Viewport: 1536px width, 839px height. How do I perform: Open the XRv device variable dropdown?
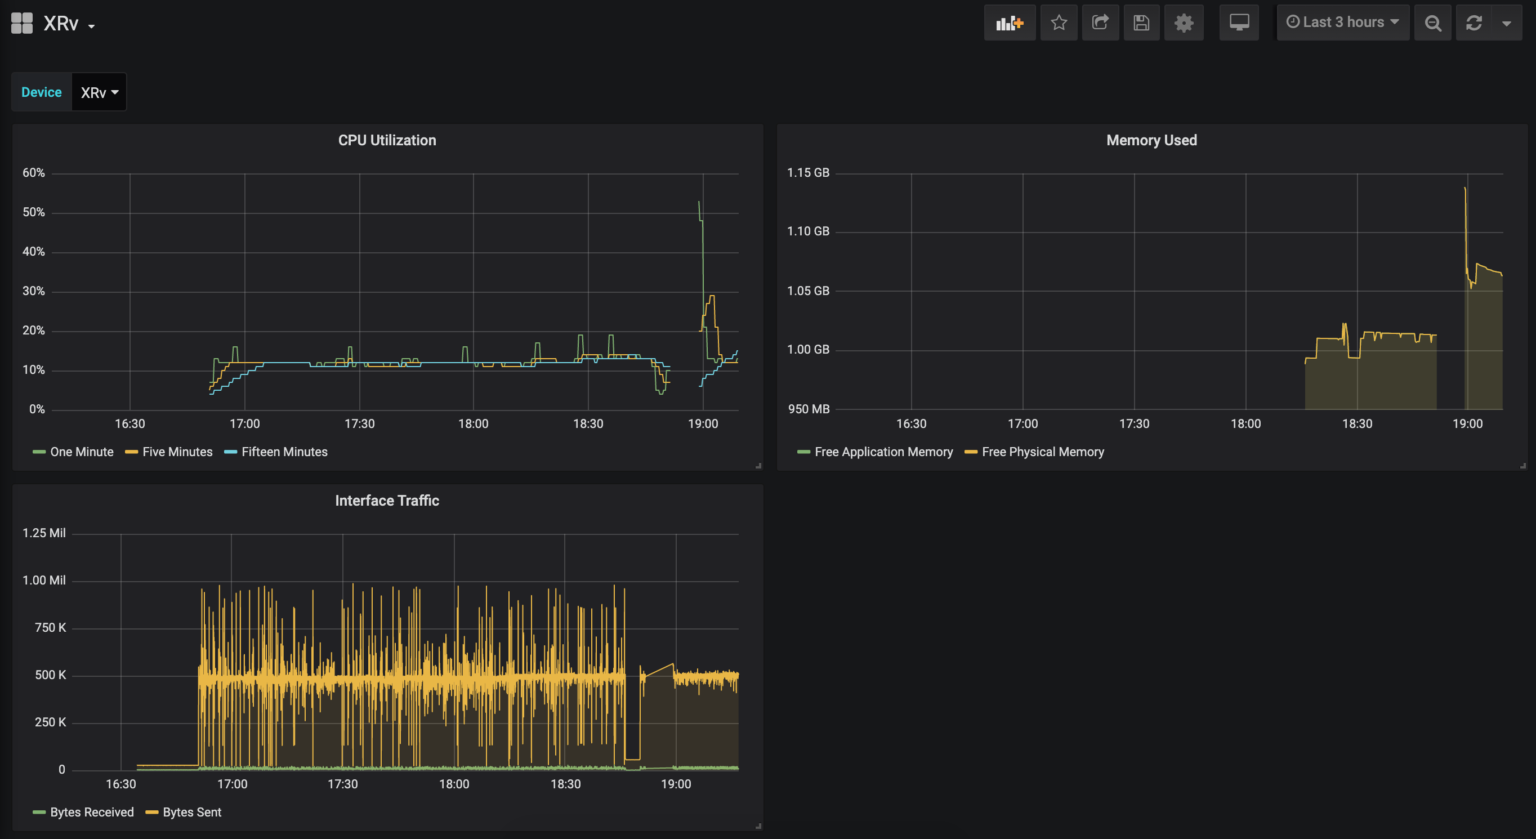coord(98,91)
